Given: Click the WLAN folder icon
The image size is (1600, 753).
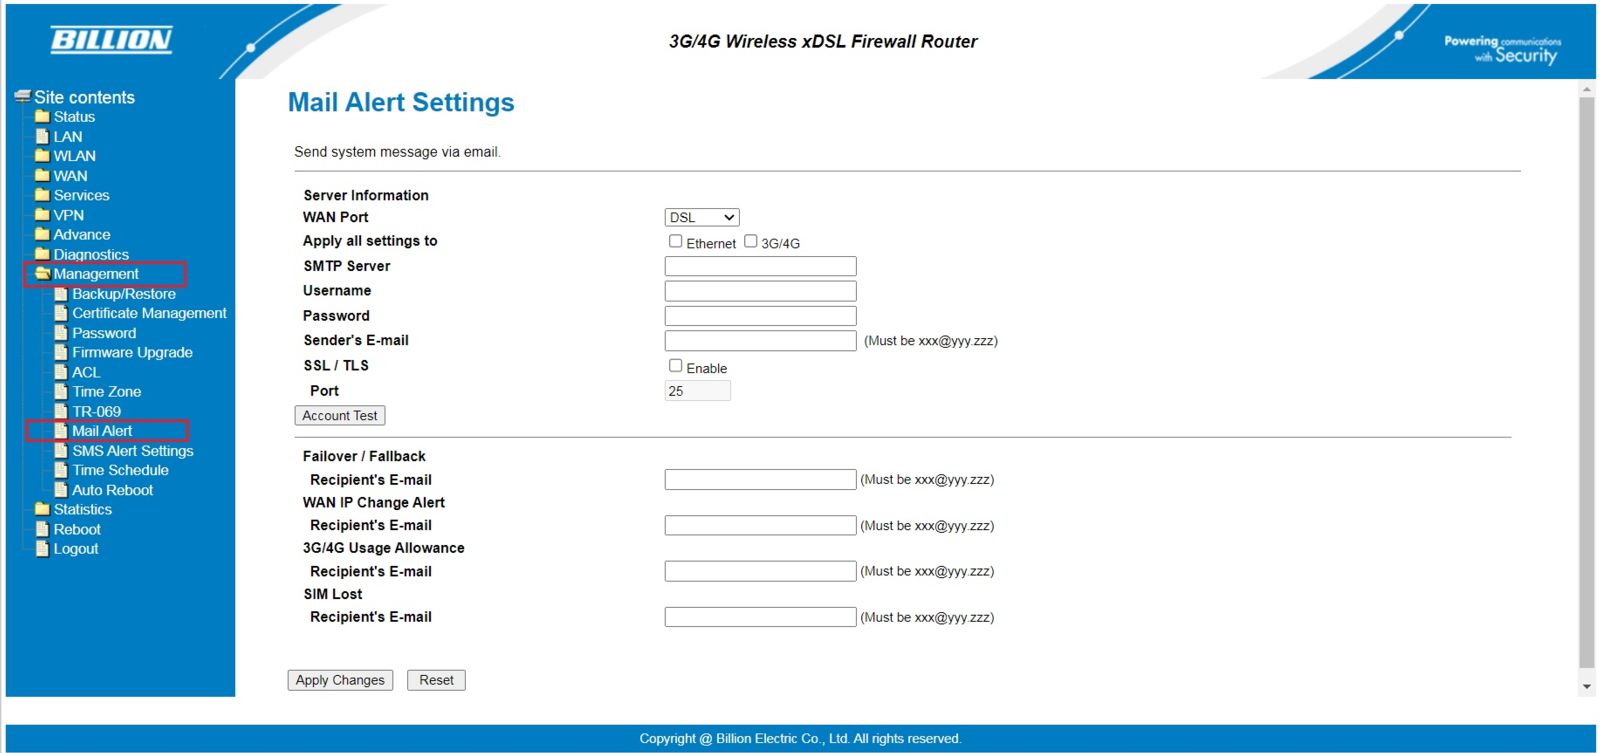Looking at the screenshot, I should tap(42, 156).
